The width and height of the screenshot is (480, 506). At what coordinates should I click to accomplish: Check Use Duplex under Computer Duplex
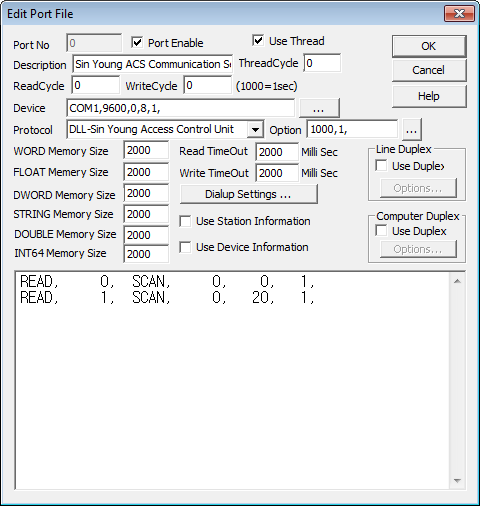[x=381, y=231]
